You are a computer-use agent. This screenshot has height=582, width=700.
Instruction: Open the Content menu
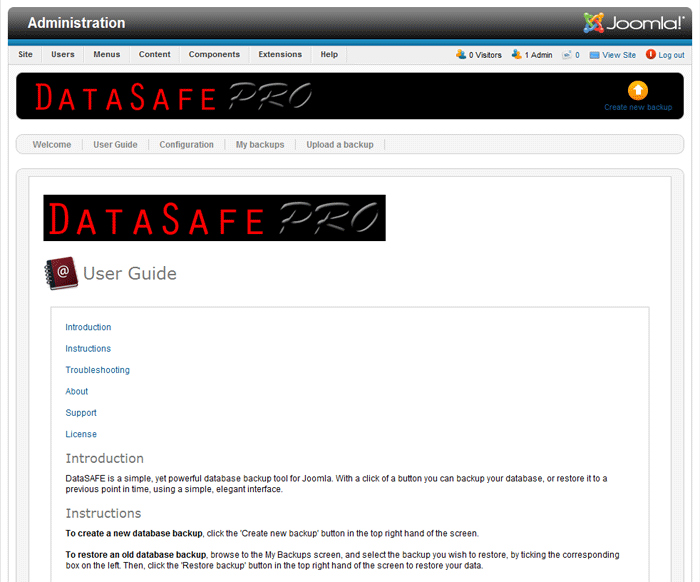(x=154, y=54)
